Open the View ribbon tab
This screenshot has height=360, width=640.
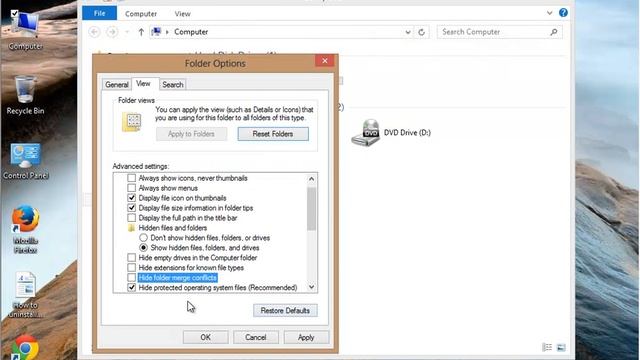182,13
